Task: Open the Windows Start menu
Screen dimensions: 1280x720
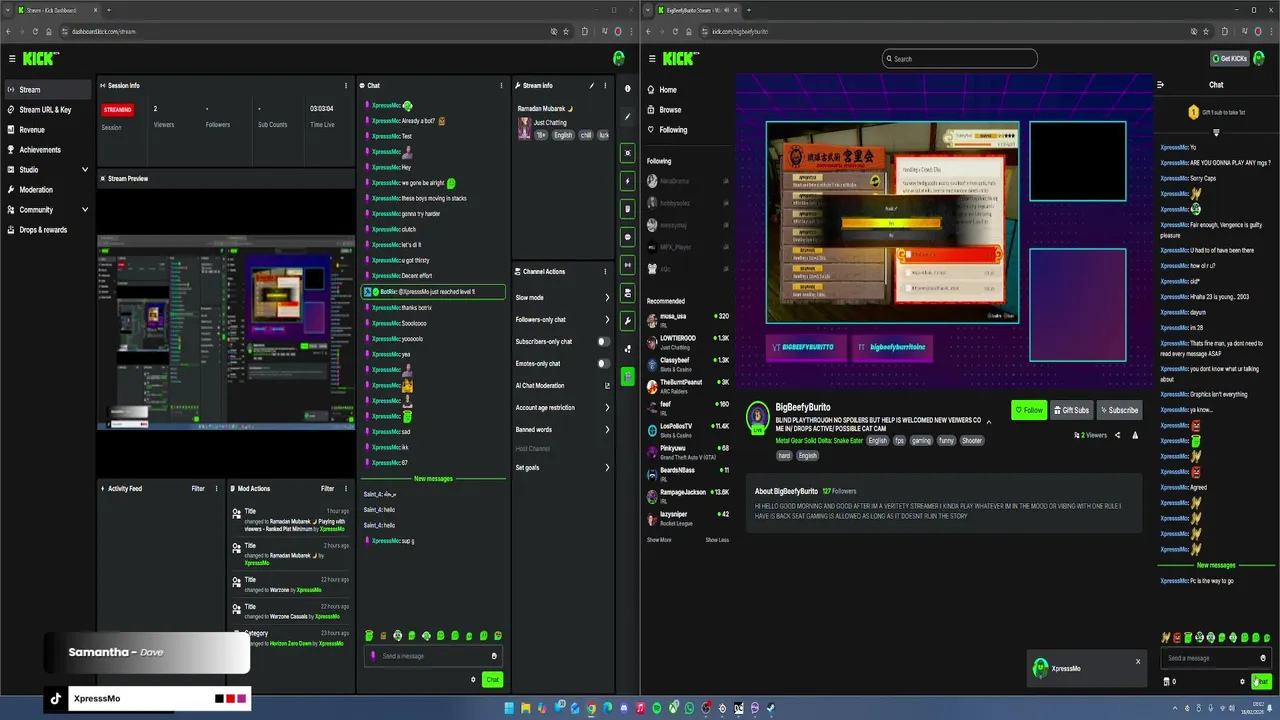Action: 509,708
